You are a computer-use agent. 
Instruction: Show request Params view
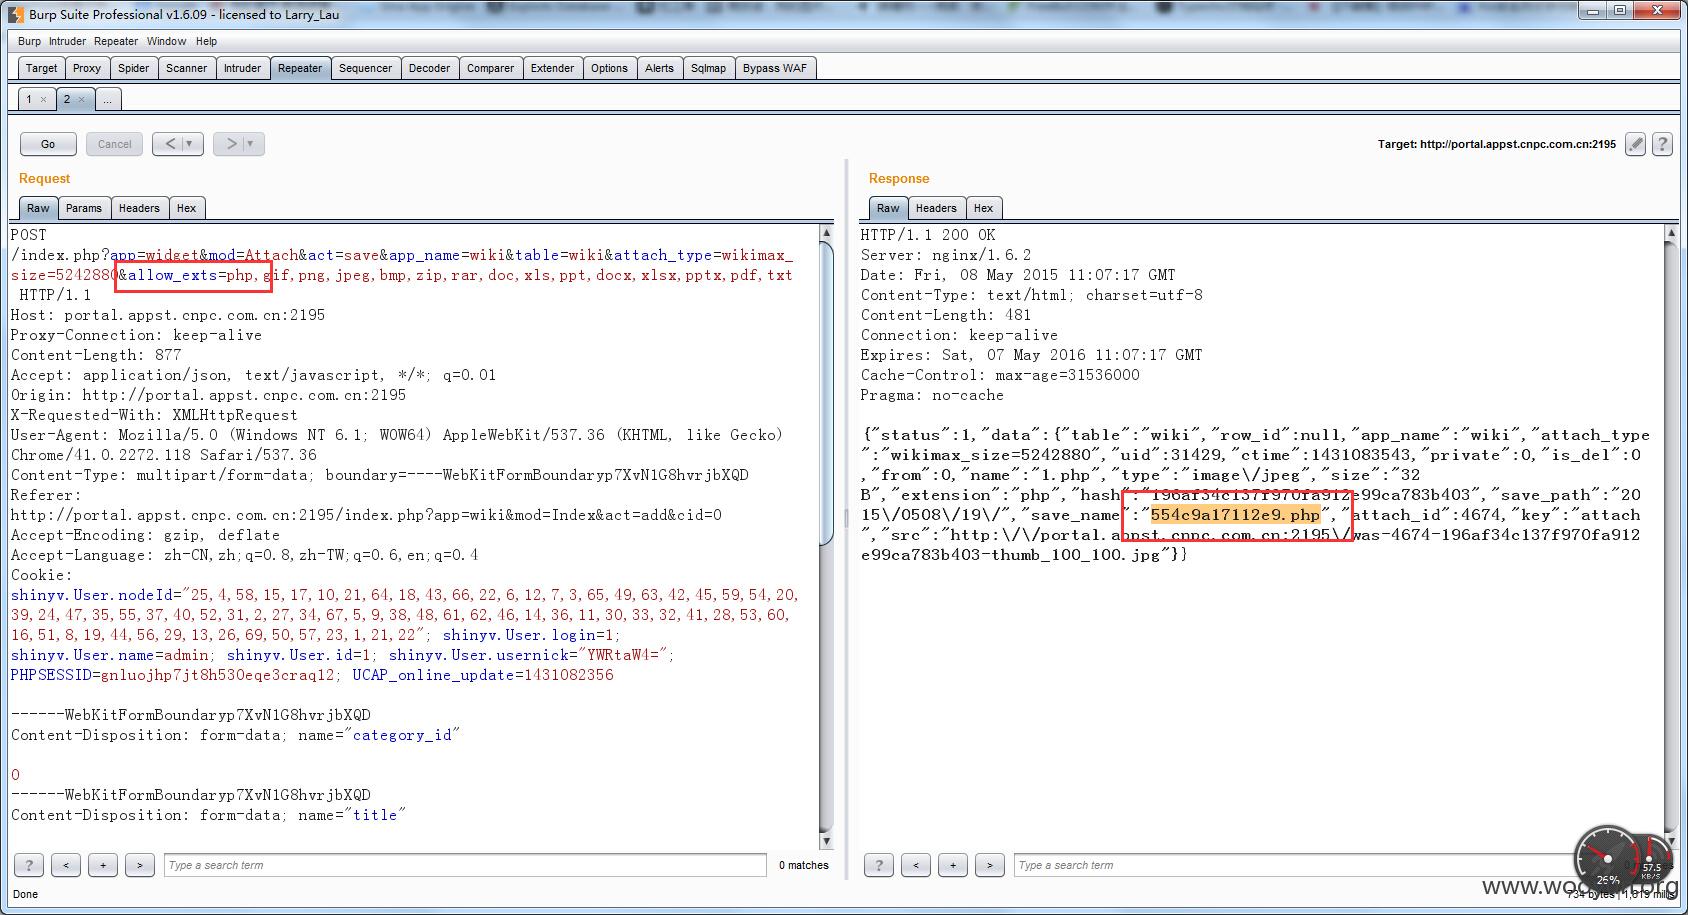point(84,208)
